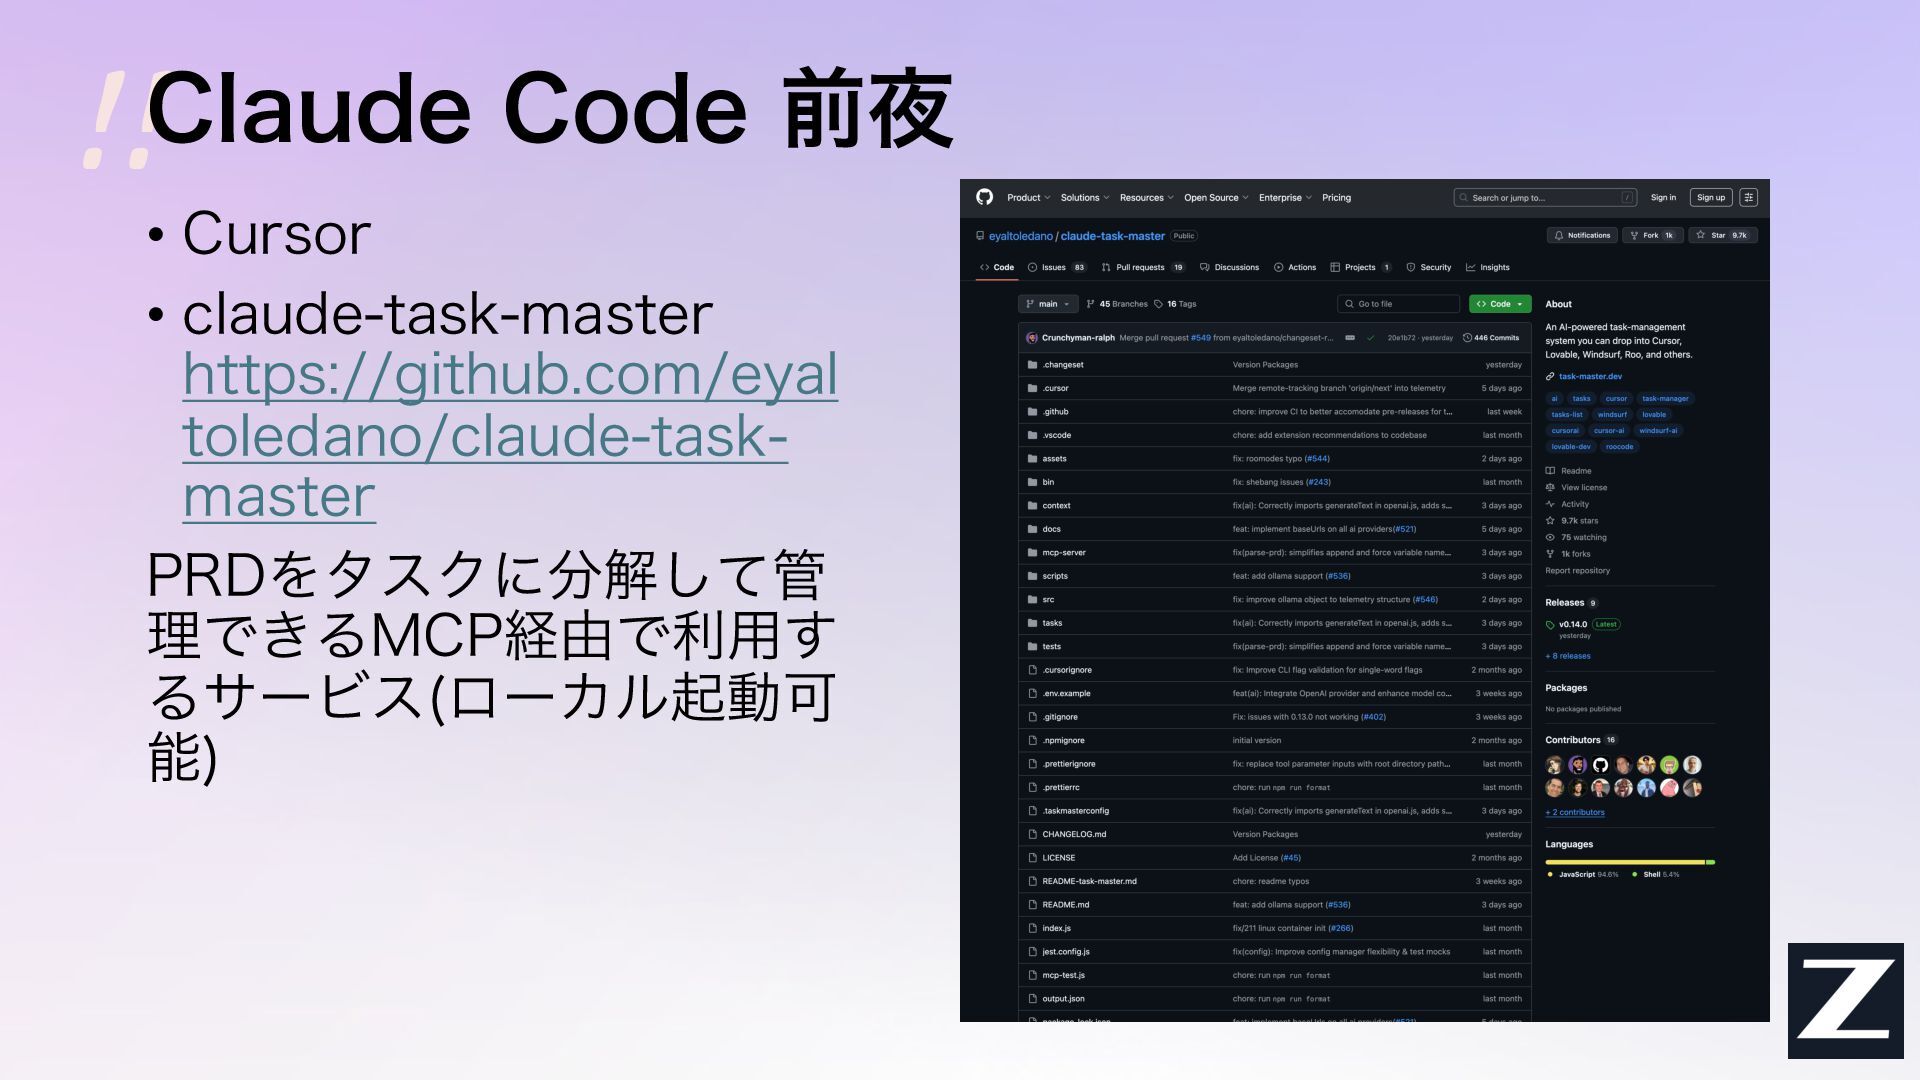Open the Insights tab
This screenshot has width=1920, height=1080.
click(x=1488, y=268)
